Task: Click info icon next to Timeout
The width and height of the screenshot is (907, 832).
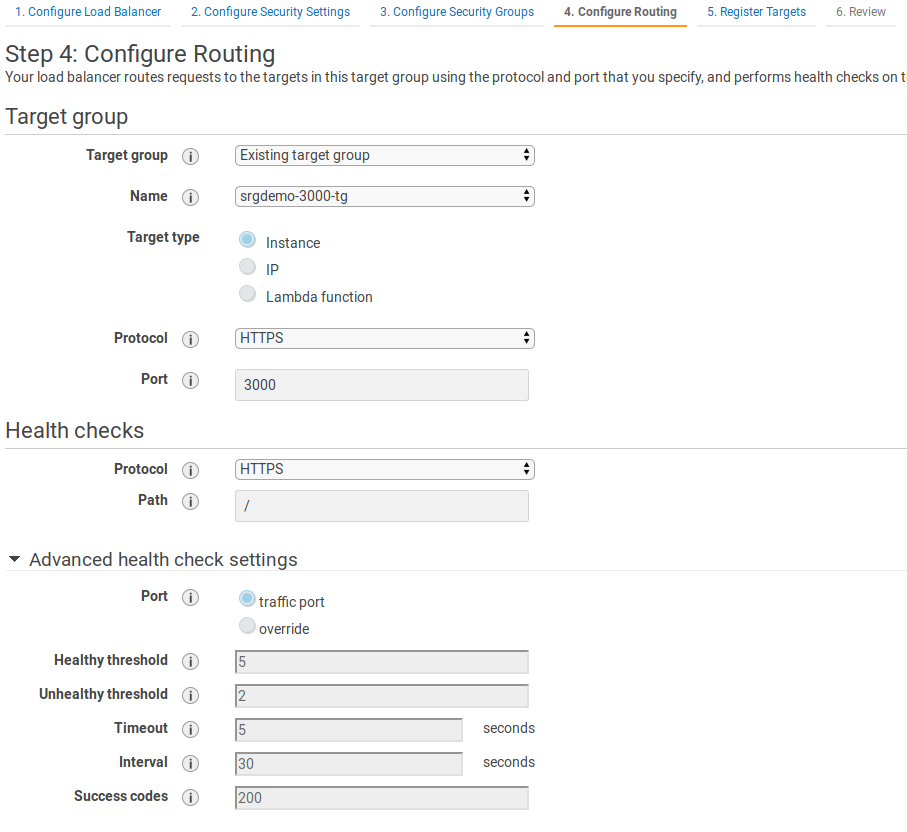Action: [190, 729]
